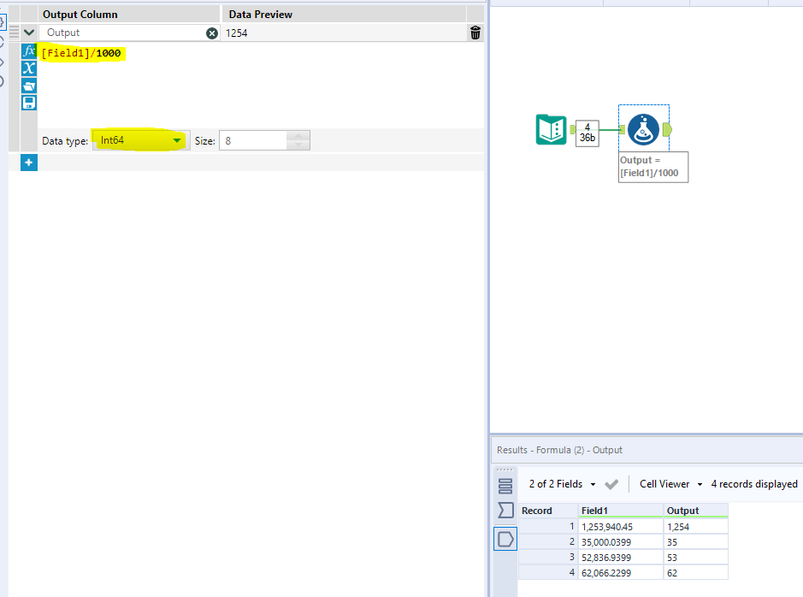Delete the Output expression with trash icon
803x597 pixels.
(x=475, y=33)
